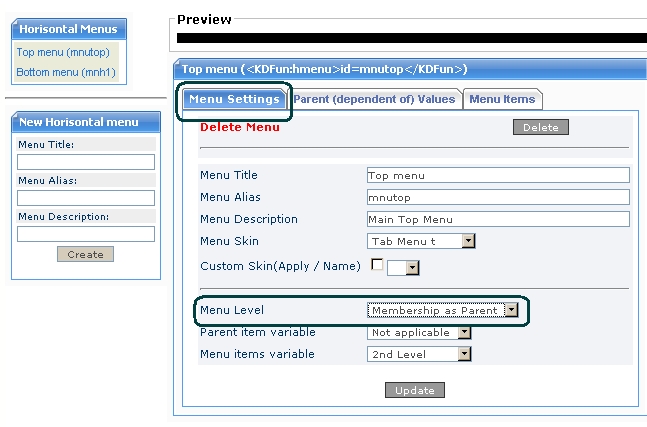Edit the Menu Alias field containing mnutop
647x427 pixels.
coord(498,197)
